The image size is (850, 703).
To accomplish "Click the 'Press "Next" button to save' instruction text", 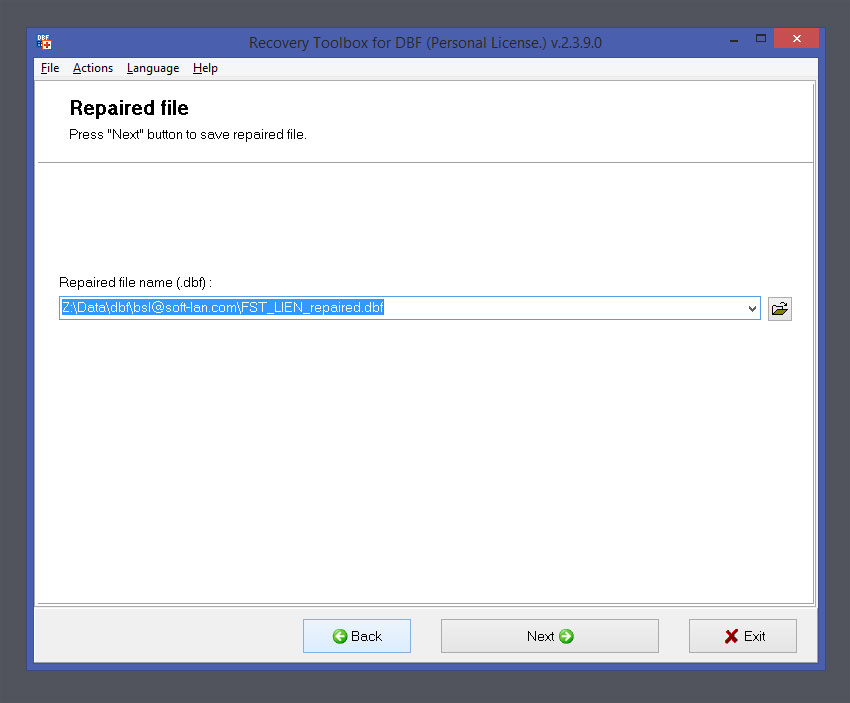I will point(188,134).
